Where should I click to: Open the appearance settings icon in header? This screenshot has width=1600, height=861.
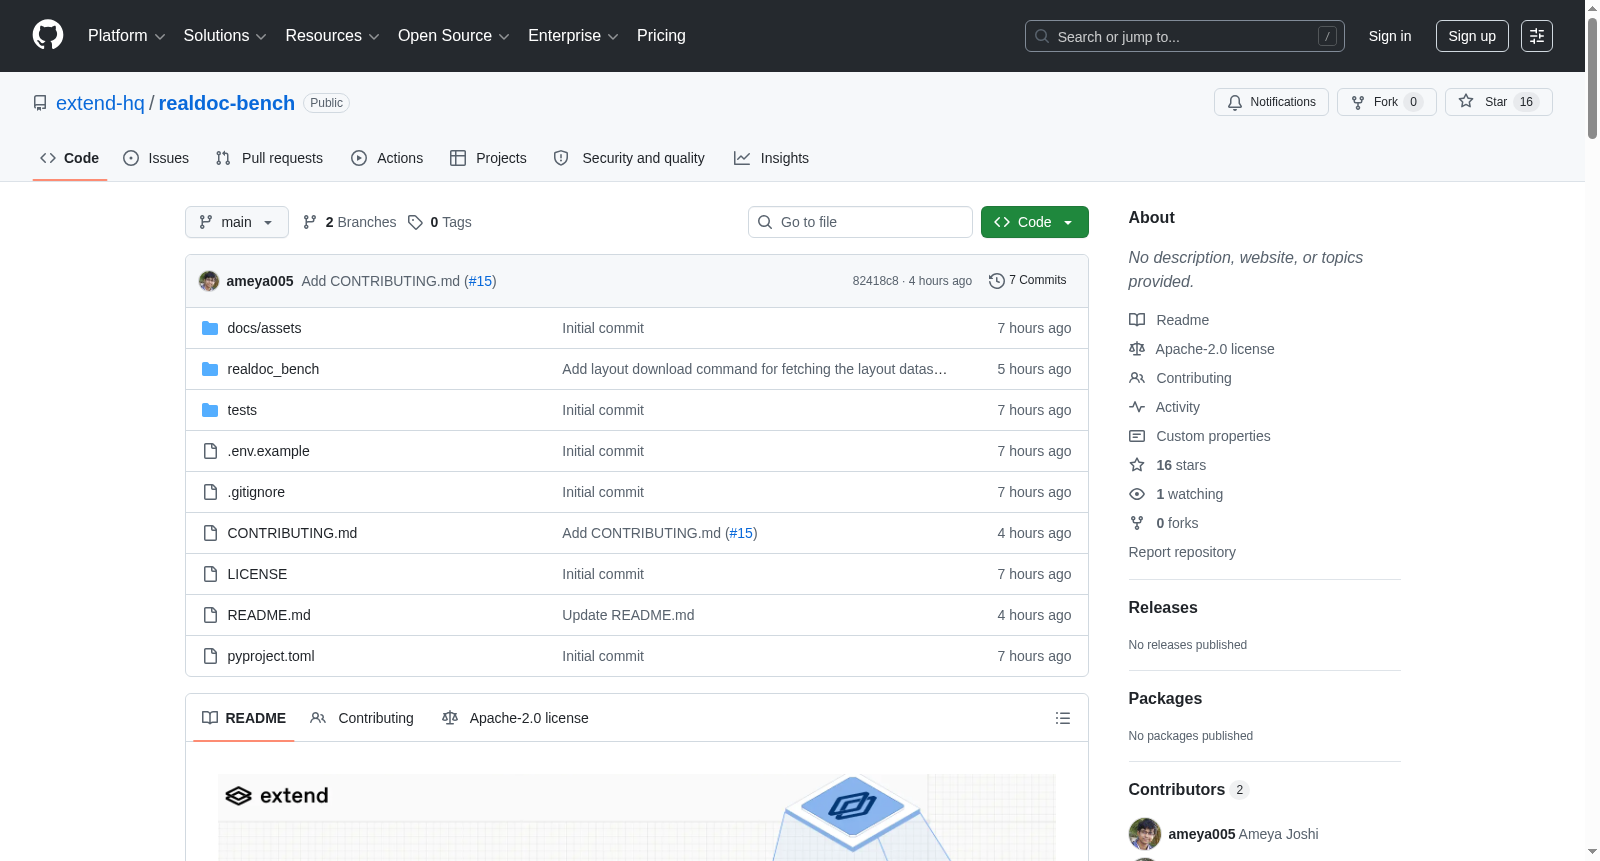pos(1537,36)
